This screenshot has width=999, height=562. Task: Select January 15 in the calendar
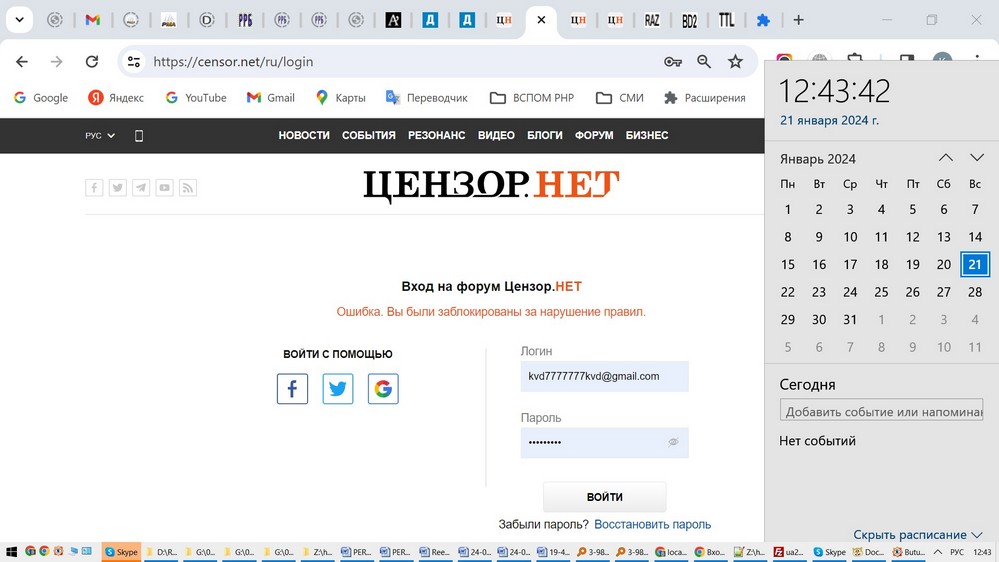click(787, 264)
